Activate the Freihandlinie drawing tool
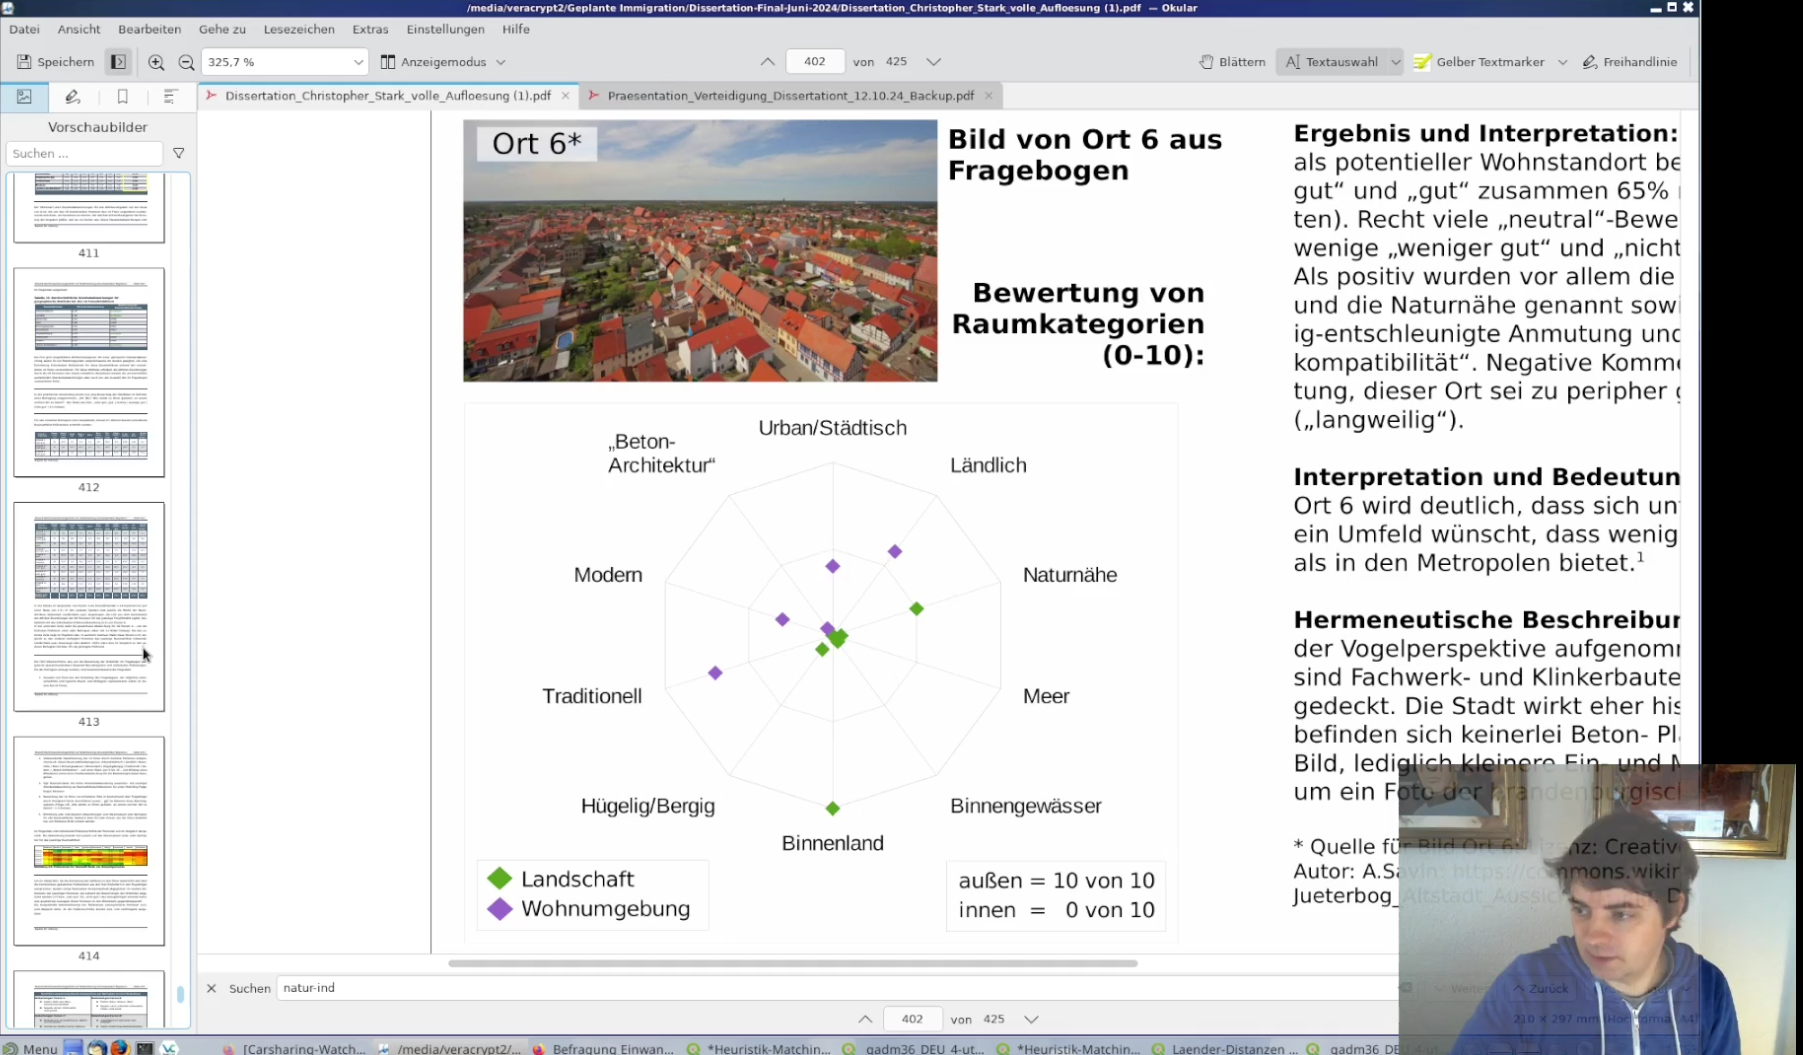This screenshot has height=1055, width=1803. [1629, 62]
